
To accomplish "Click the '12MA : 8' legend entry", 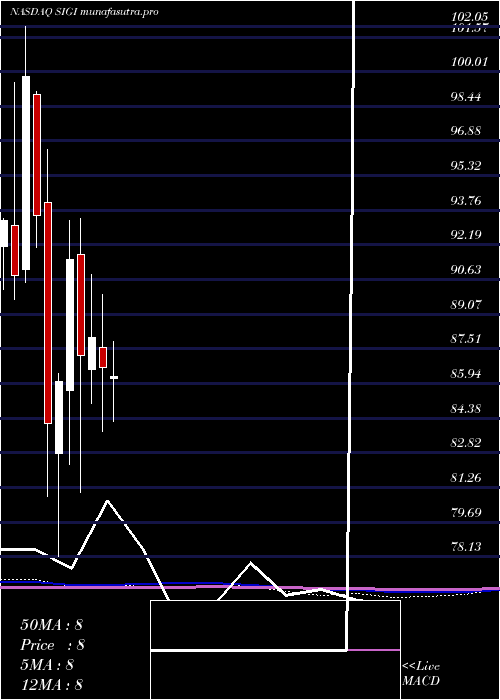I will (x=51, y=685).
